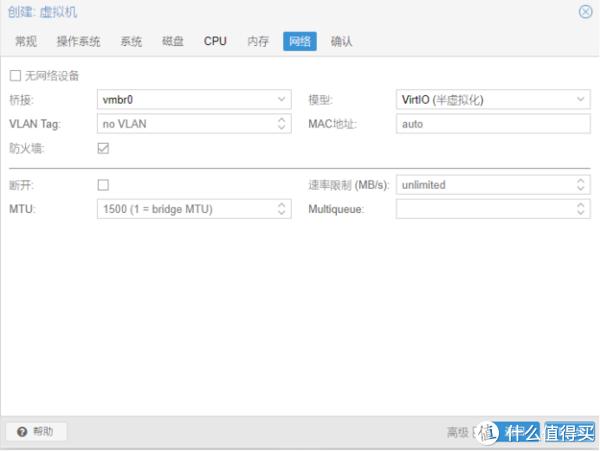The image size is (600, 451).
Task: Enable the 无网络设备 checkbox
Action: click(15, 76)
